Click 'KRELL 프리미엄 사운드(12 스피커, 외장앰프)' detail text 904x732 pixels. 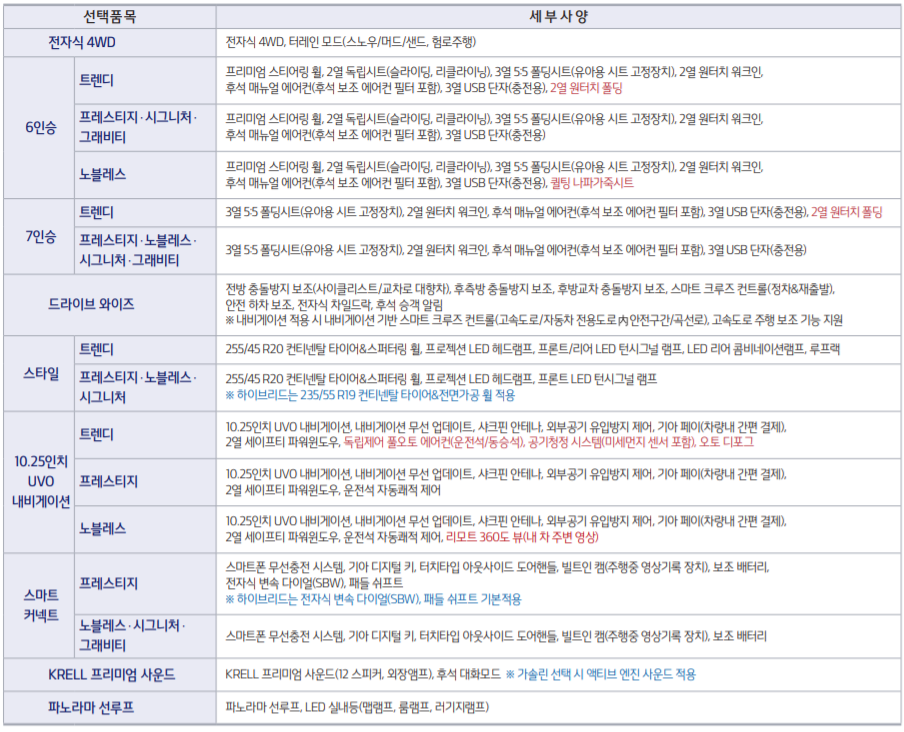[329, 674]
